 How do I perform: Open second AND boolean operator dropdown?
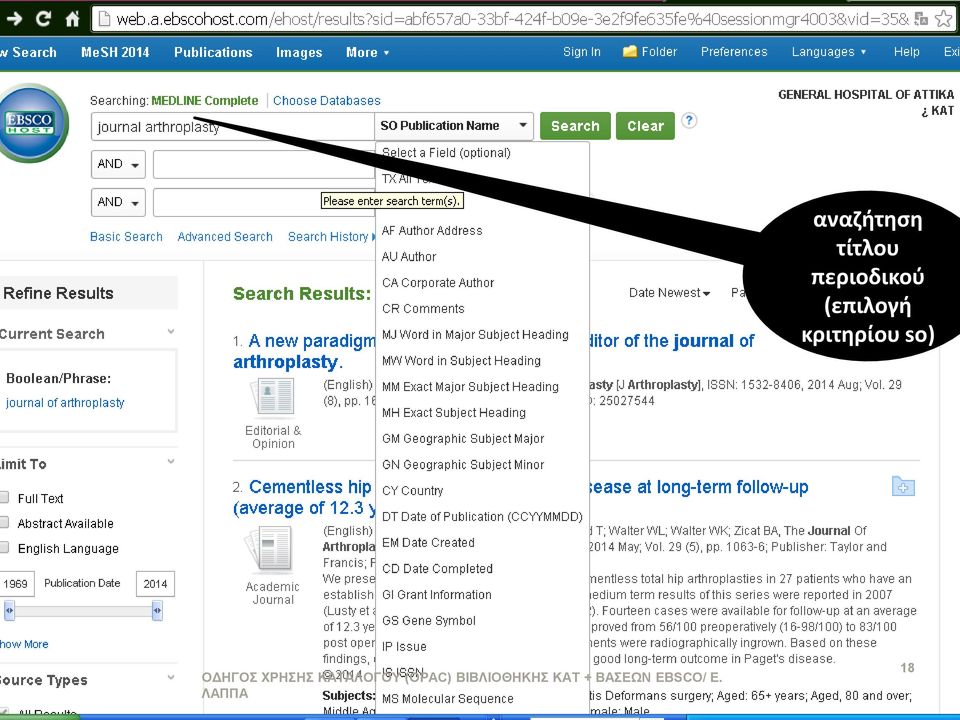[118, 202]
